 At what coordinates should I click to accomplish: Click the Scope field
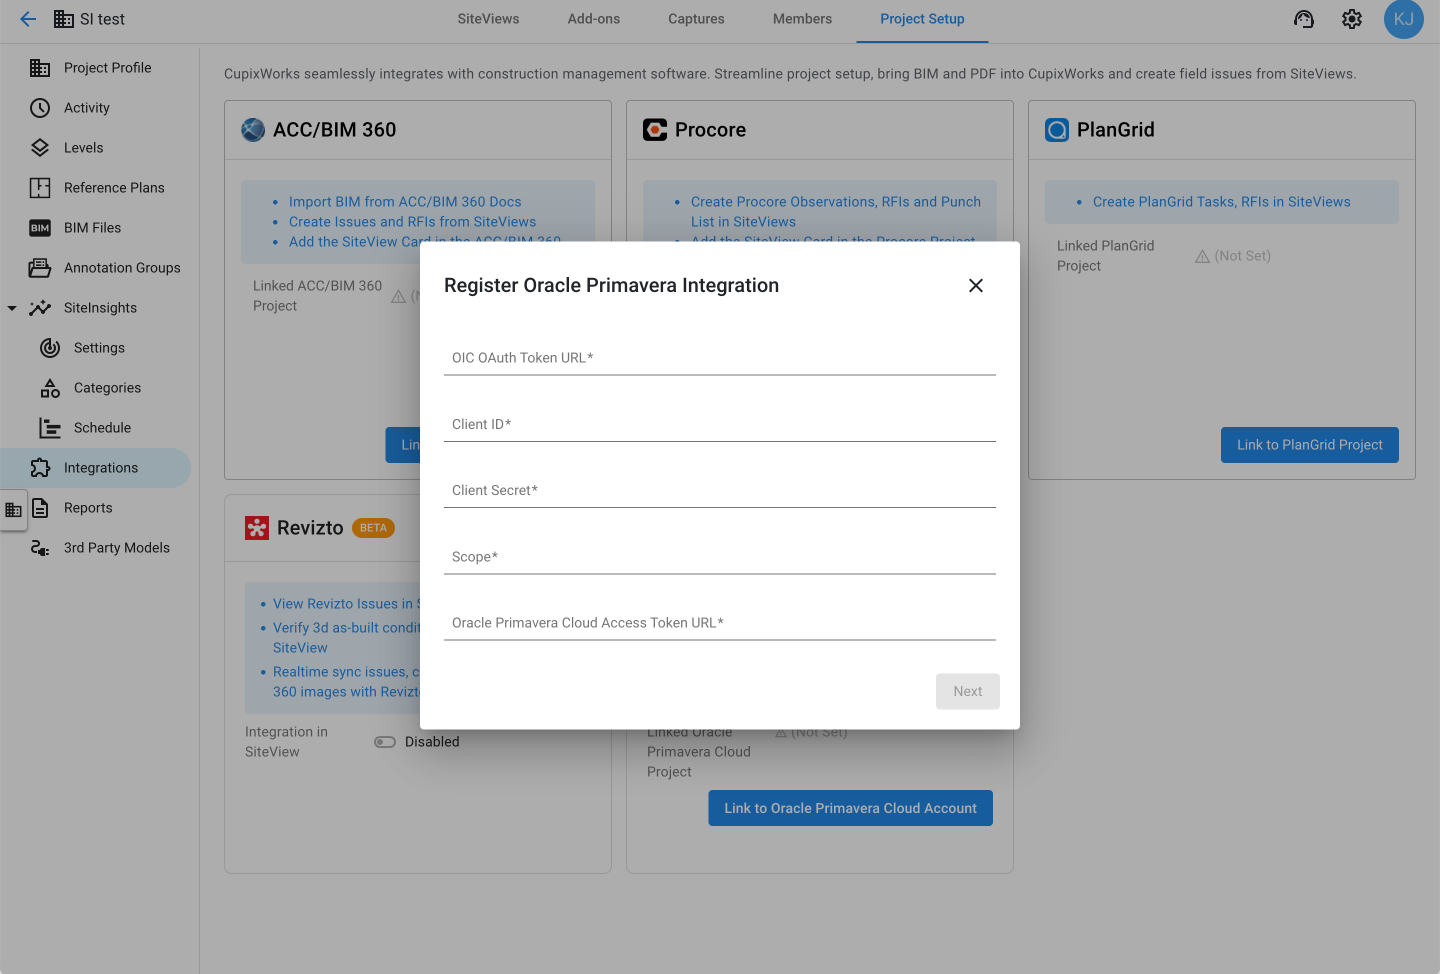coord(720,557)
